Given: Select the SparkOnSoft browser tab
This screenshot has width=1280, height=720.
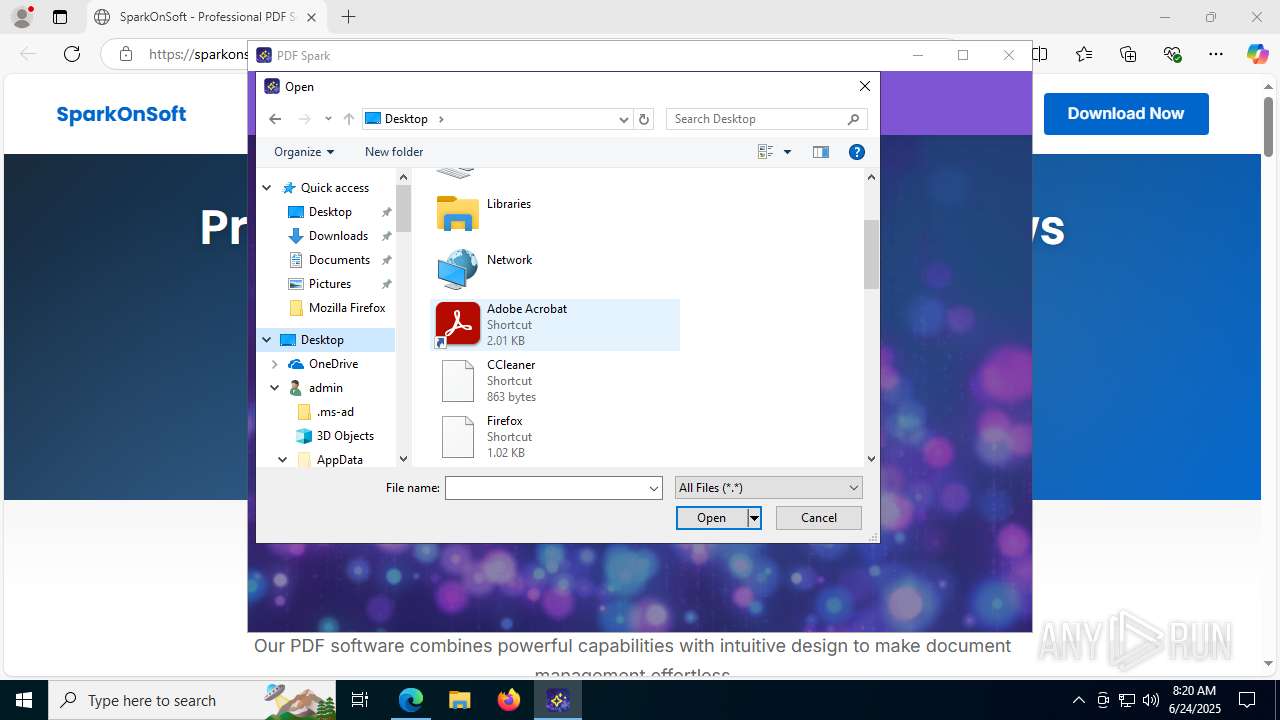Looking at the screenshot, I should (x=208, y=17).
